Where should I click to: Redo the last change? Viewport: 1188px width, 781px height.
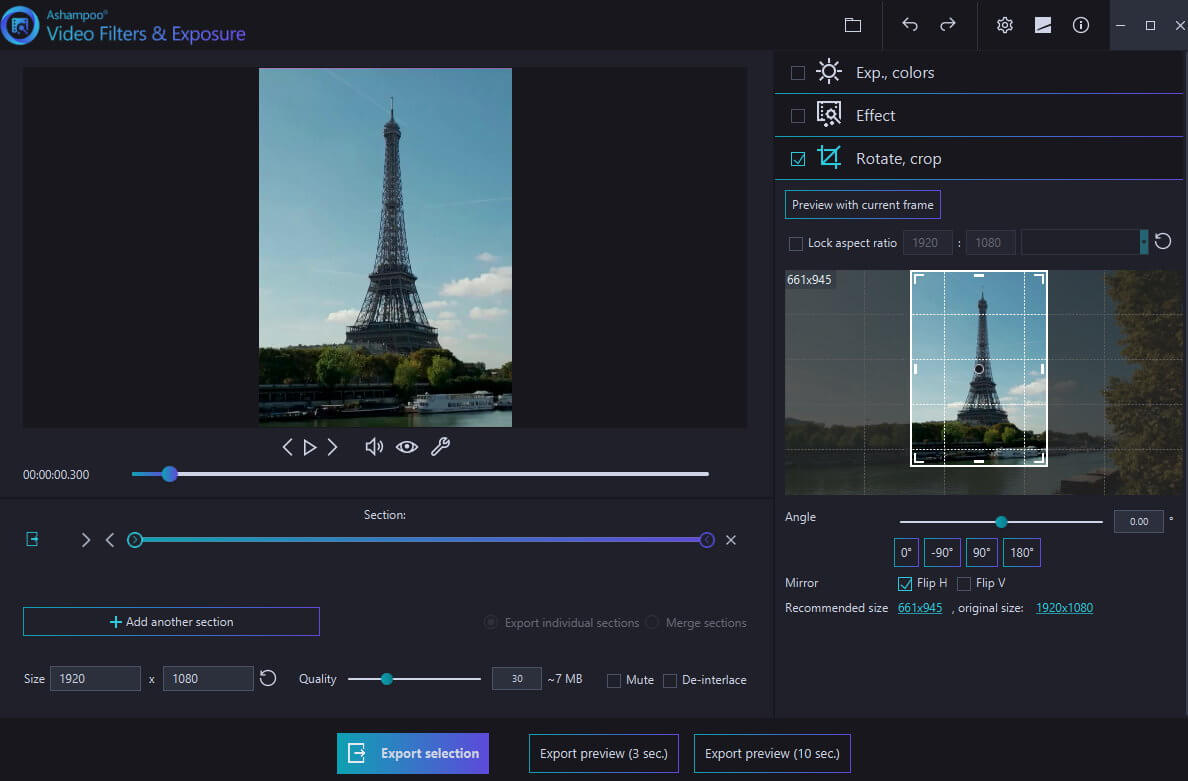pos(948,24)
